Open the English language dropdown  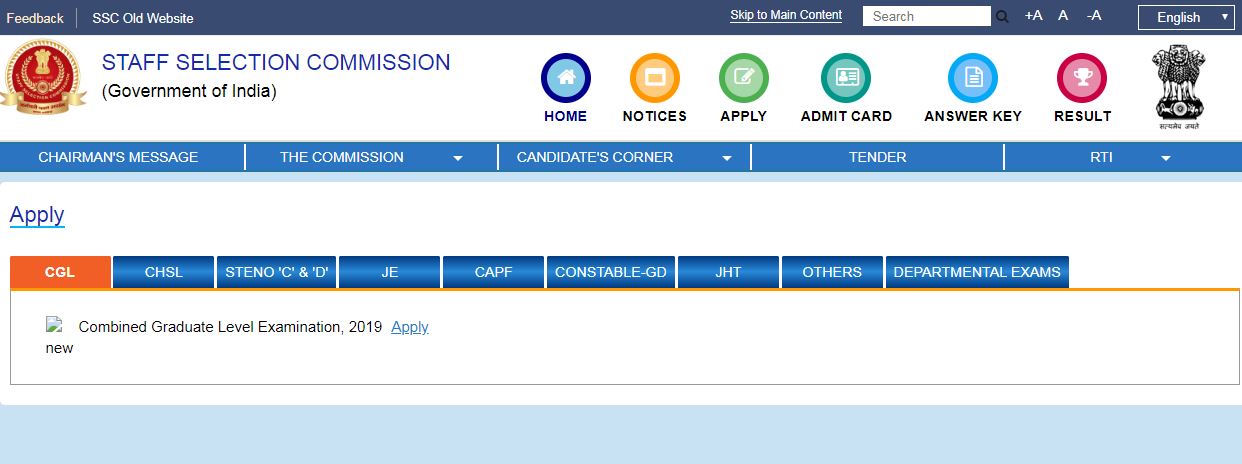tap(1186, 17)
